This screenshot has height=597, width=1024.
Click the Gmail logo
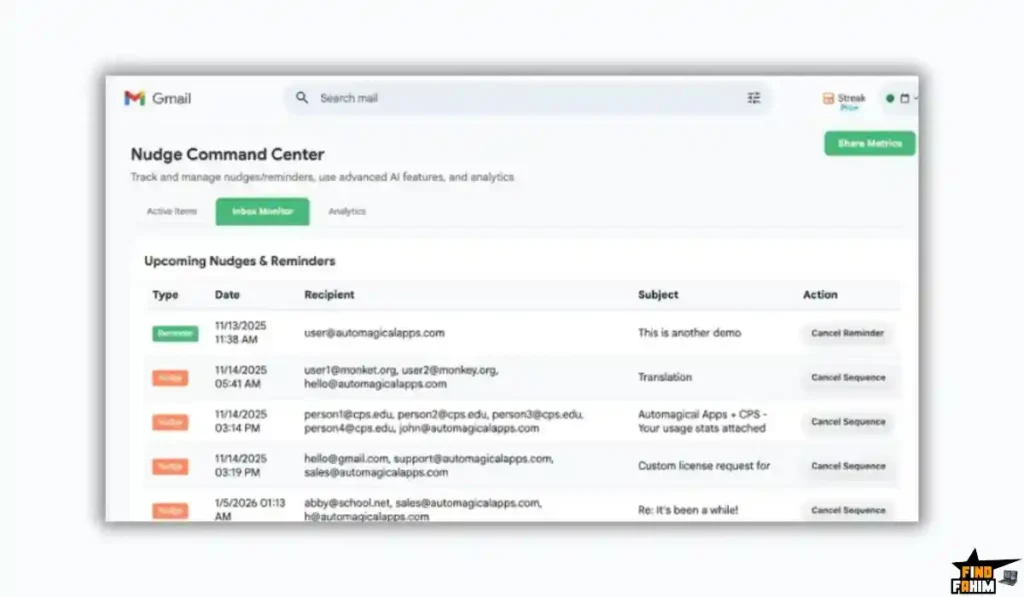136,98
